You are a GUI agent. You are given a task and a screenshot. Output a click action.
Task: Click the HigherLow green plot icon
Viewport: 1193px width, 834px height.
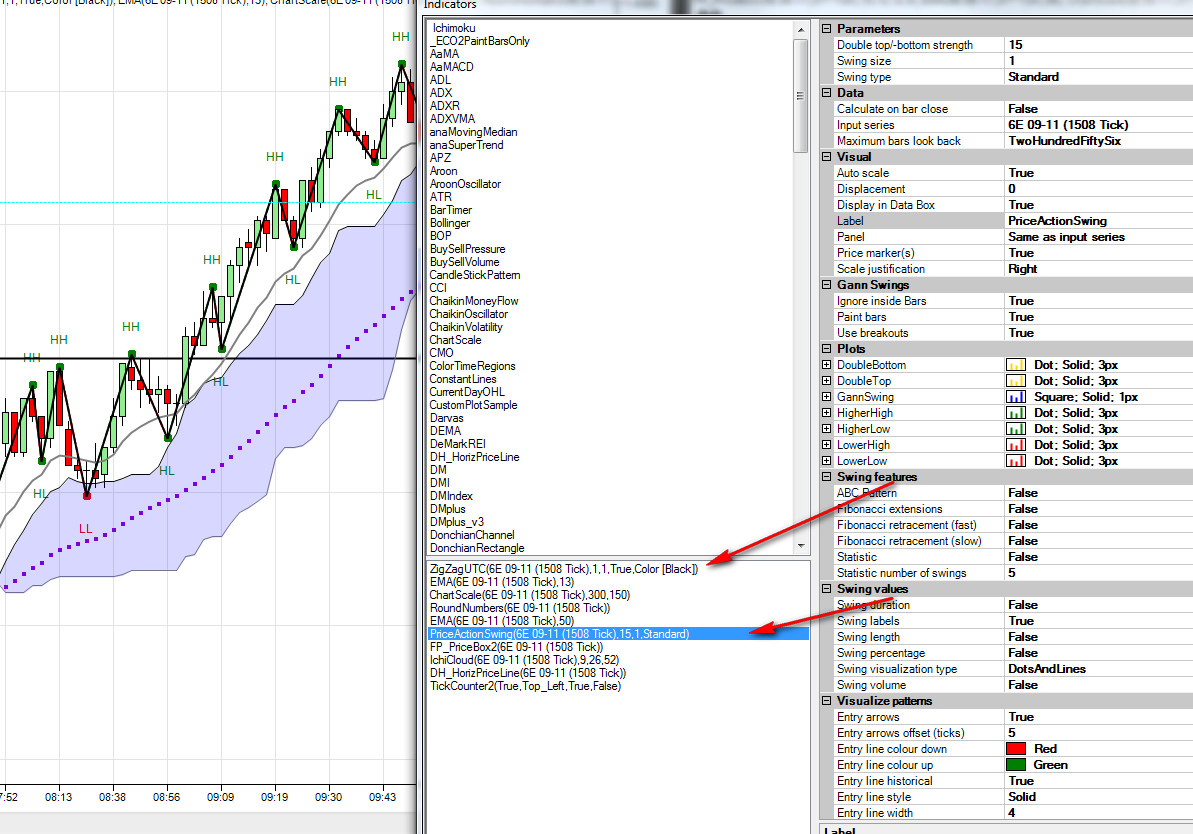tap(1016, 428)
